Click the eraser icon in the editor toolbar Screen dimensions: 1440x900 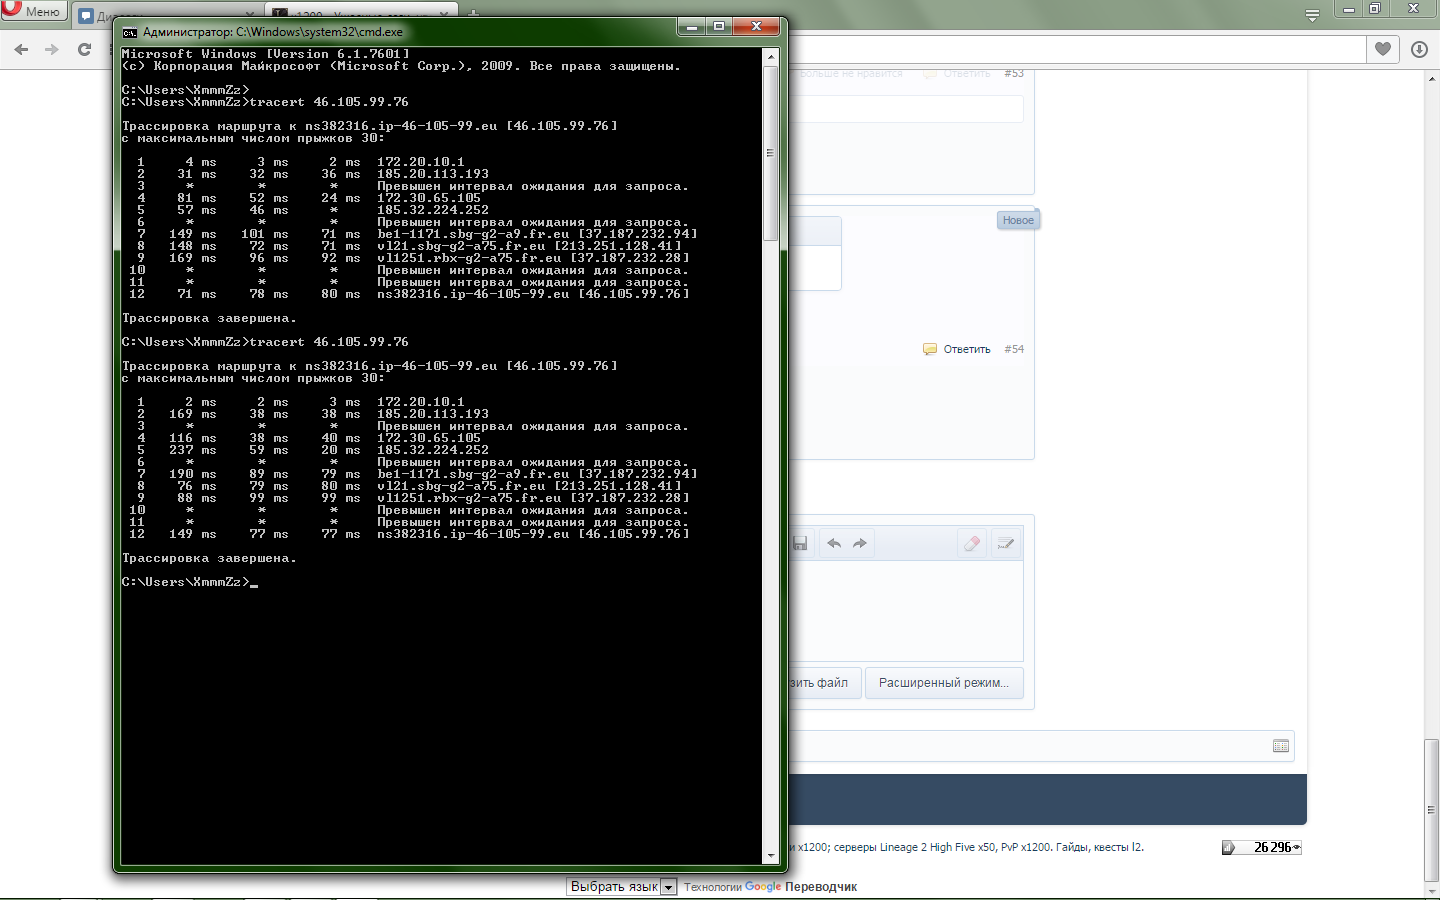click(x=971, y=543)
